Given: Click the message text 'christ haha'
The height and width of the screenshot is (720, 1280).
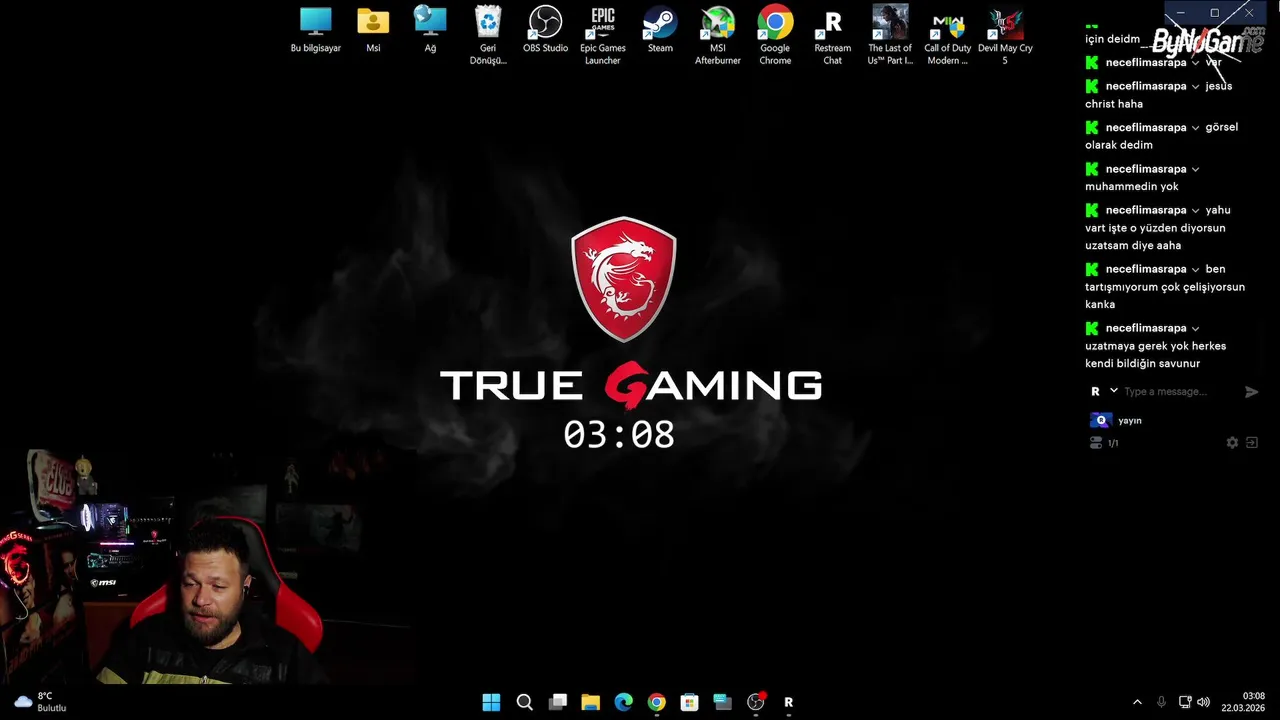Looking at the screenshot, I should click(x=1114, y=104).
